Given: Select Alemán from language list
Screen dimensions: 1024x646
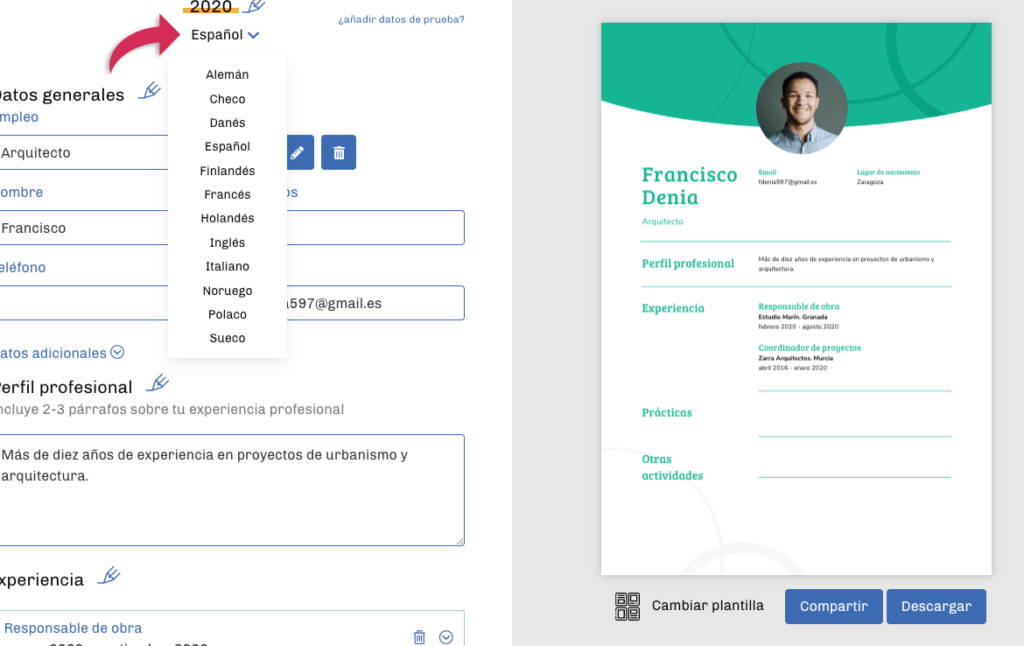Looking at the screenshot, I should coord(227,74).
